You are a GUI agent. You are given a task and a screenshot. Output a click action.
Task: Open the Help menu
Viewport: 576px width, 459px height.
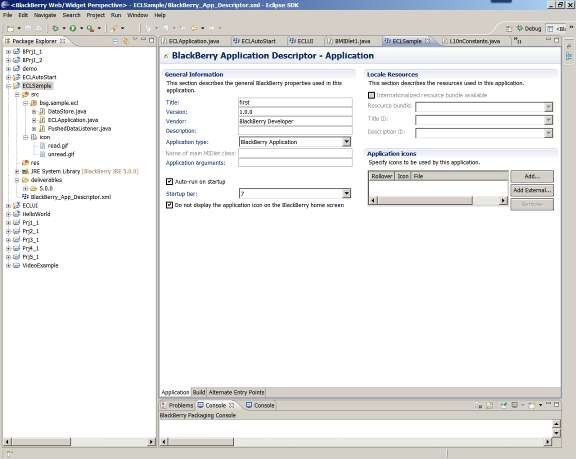tap(160, 15)
